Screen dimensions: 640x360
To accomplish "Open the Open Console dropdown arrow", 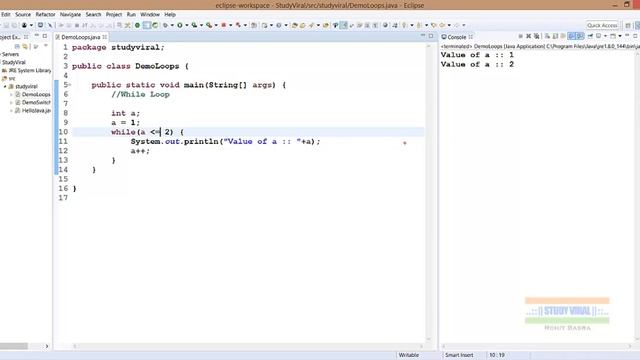I will [x=620, y=36].
